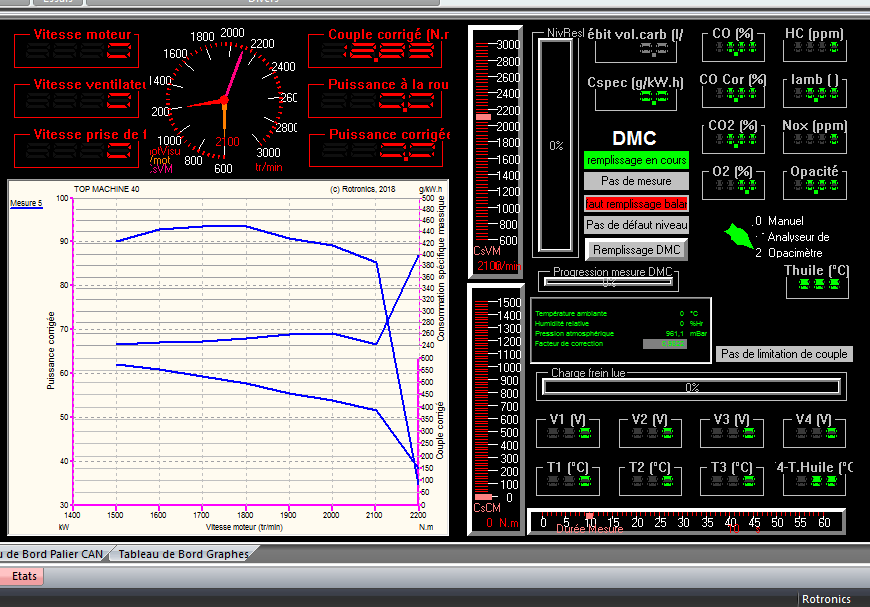Click the Facteur de correction value field
This screenshot has height=607, width=870.
[664, 343]
